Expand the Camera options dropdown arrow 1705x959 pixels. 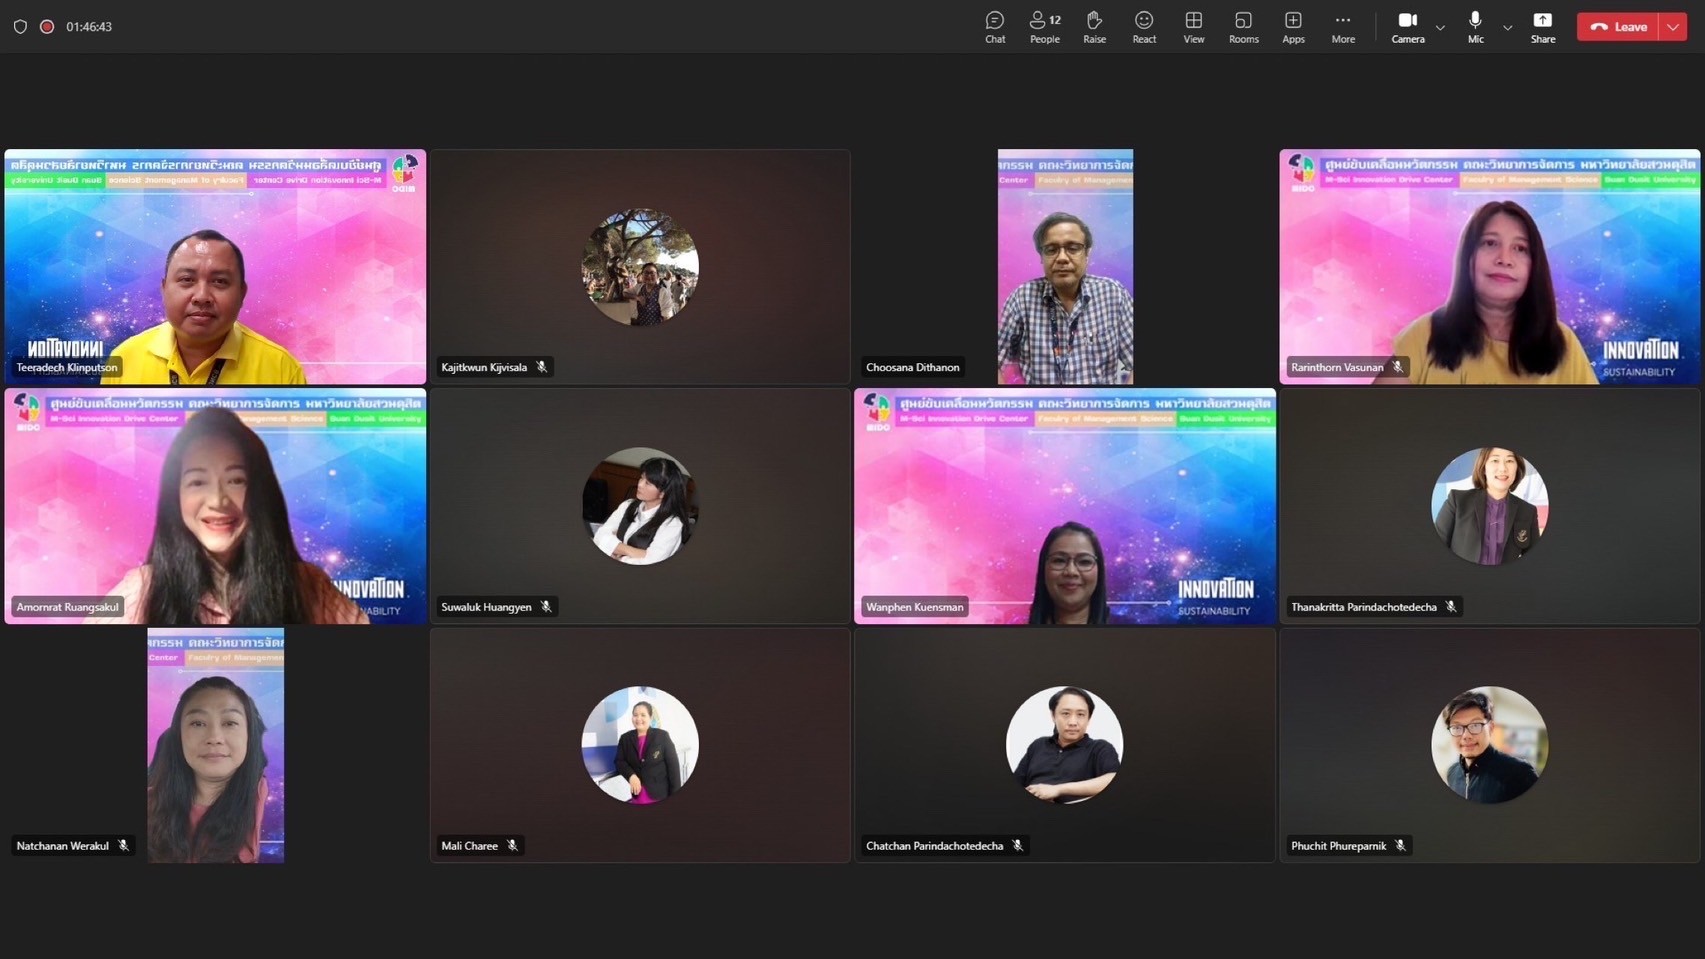1440,28
